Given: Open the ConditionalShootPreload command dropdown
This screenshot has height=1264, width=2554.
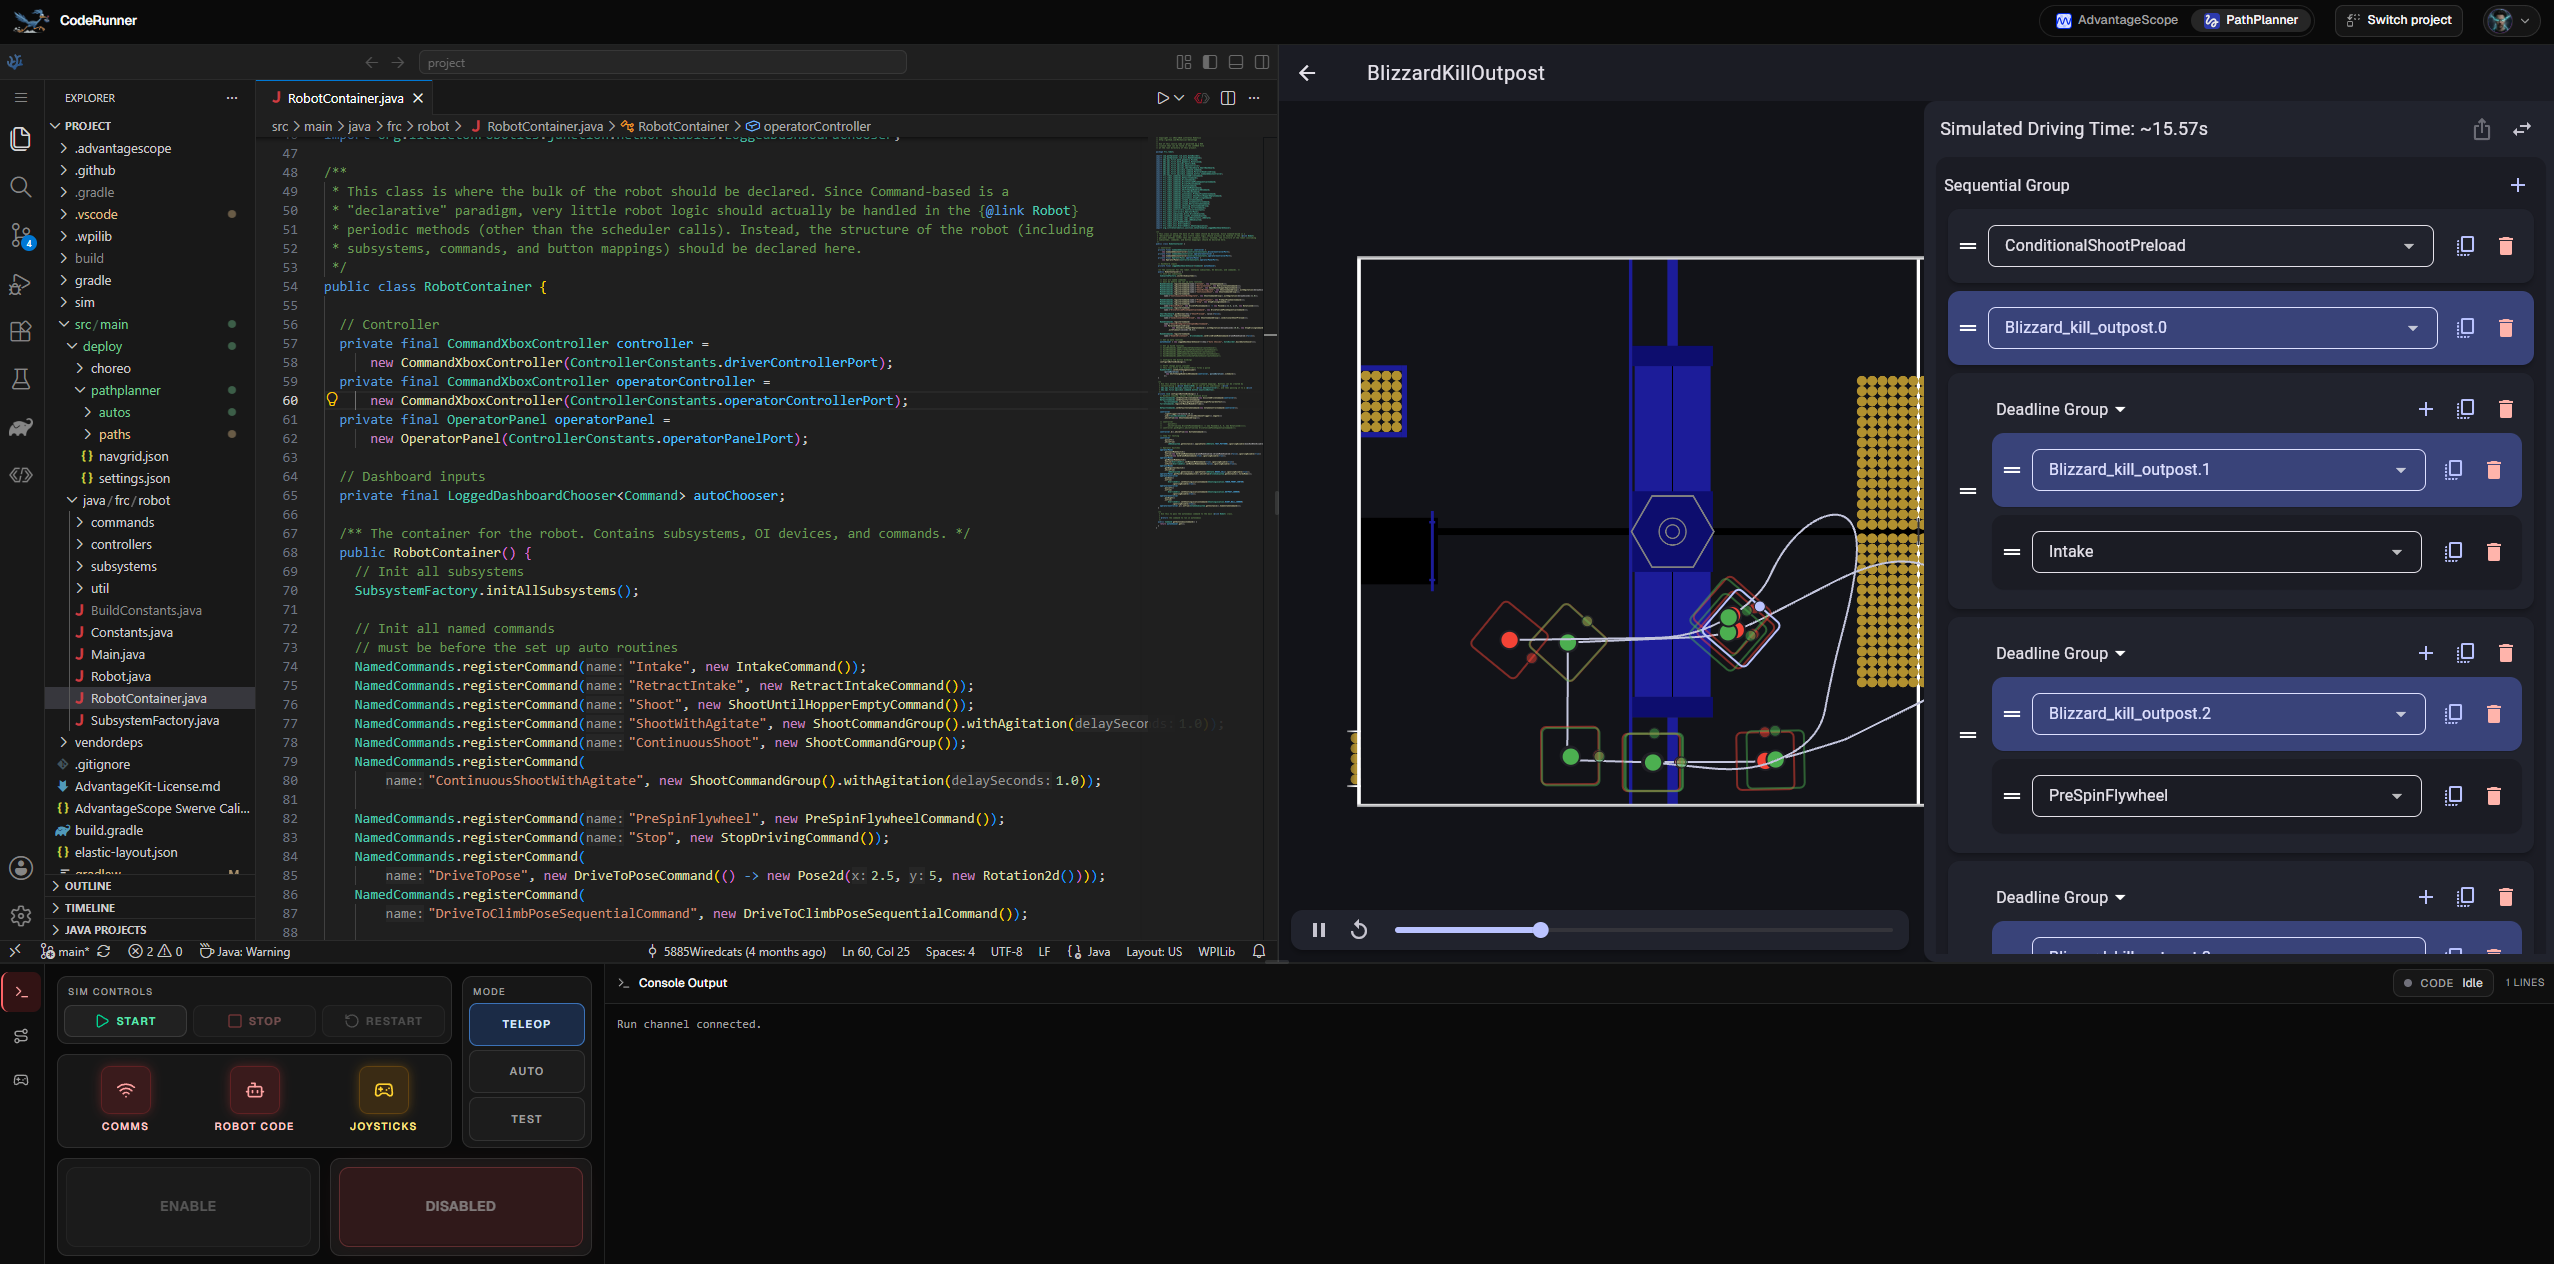Looking at the screenshot, I should (2210, 246).
